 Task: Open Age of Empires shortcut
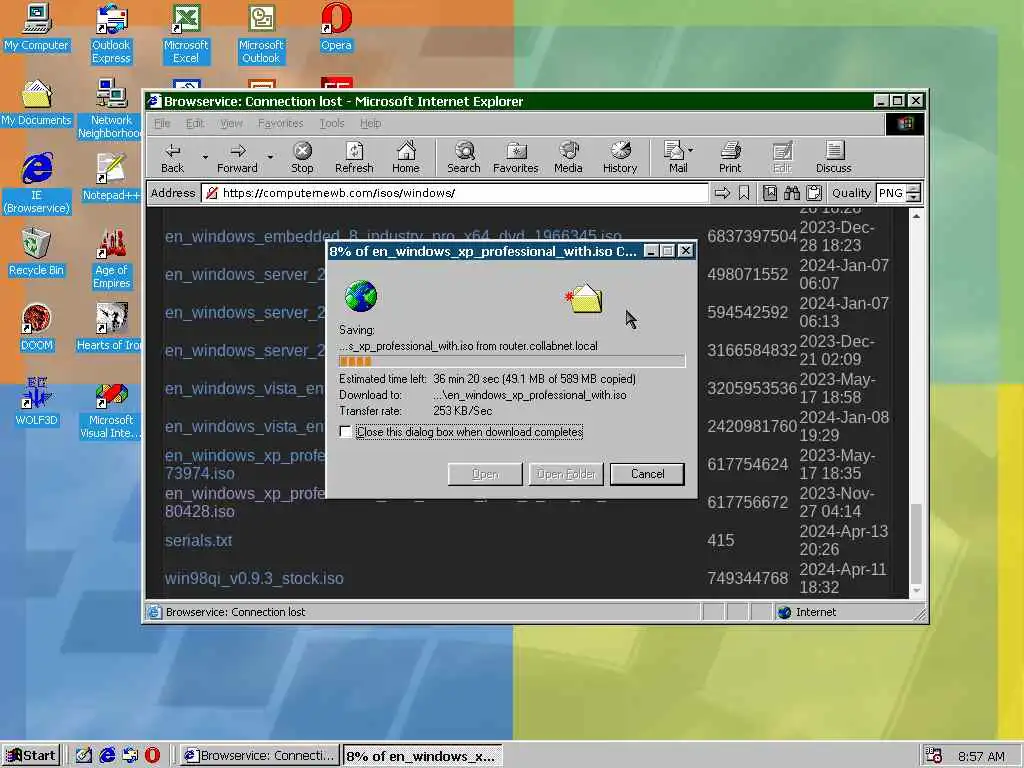point(111,259)
